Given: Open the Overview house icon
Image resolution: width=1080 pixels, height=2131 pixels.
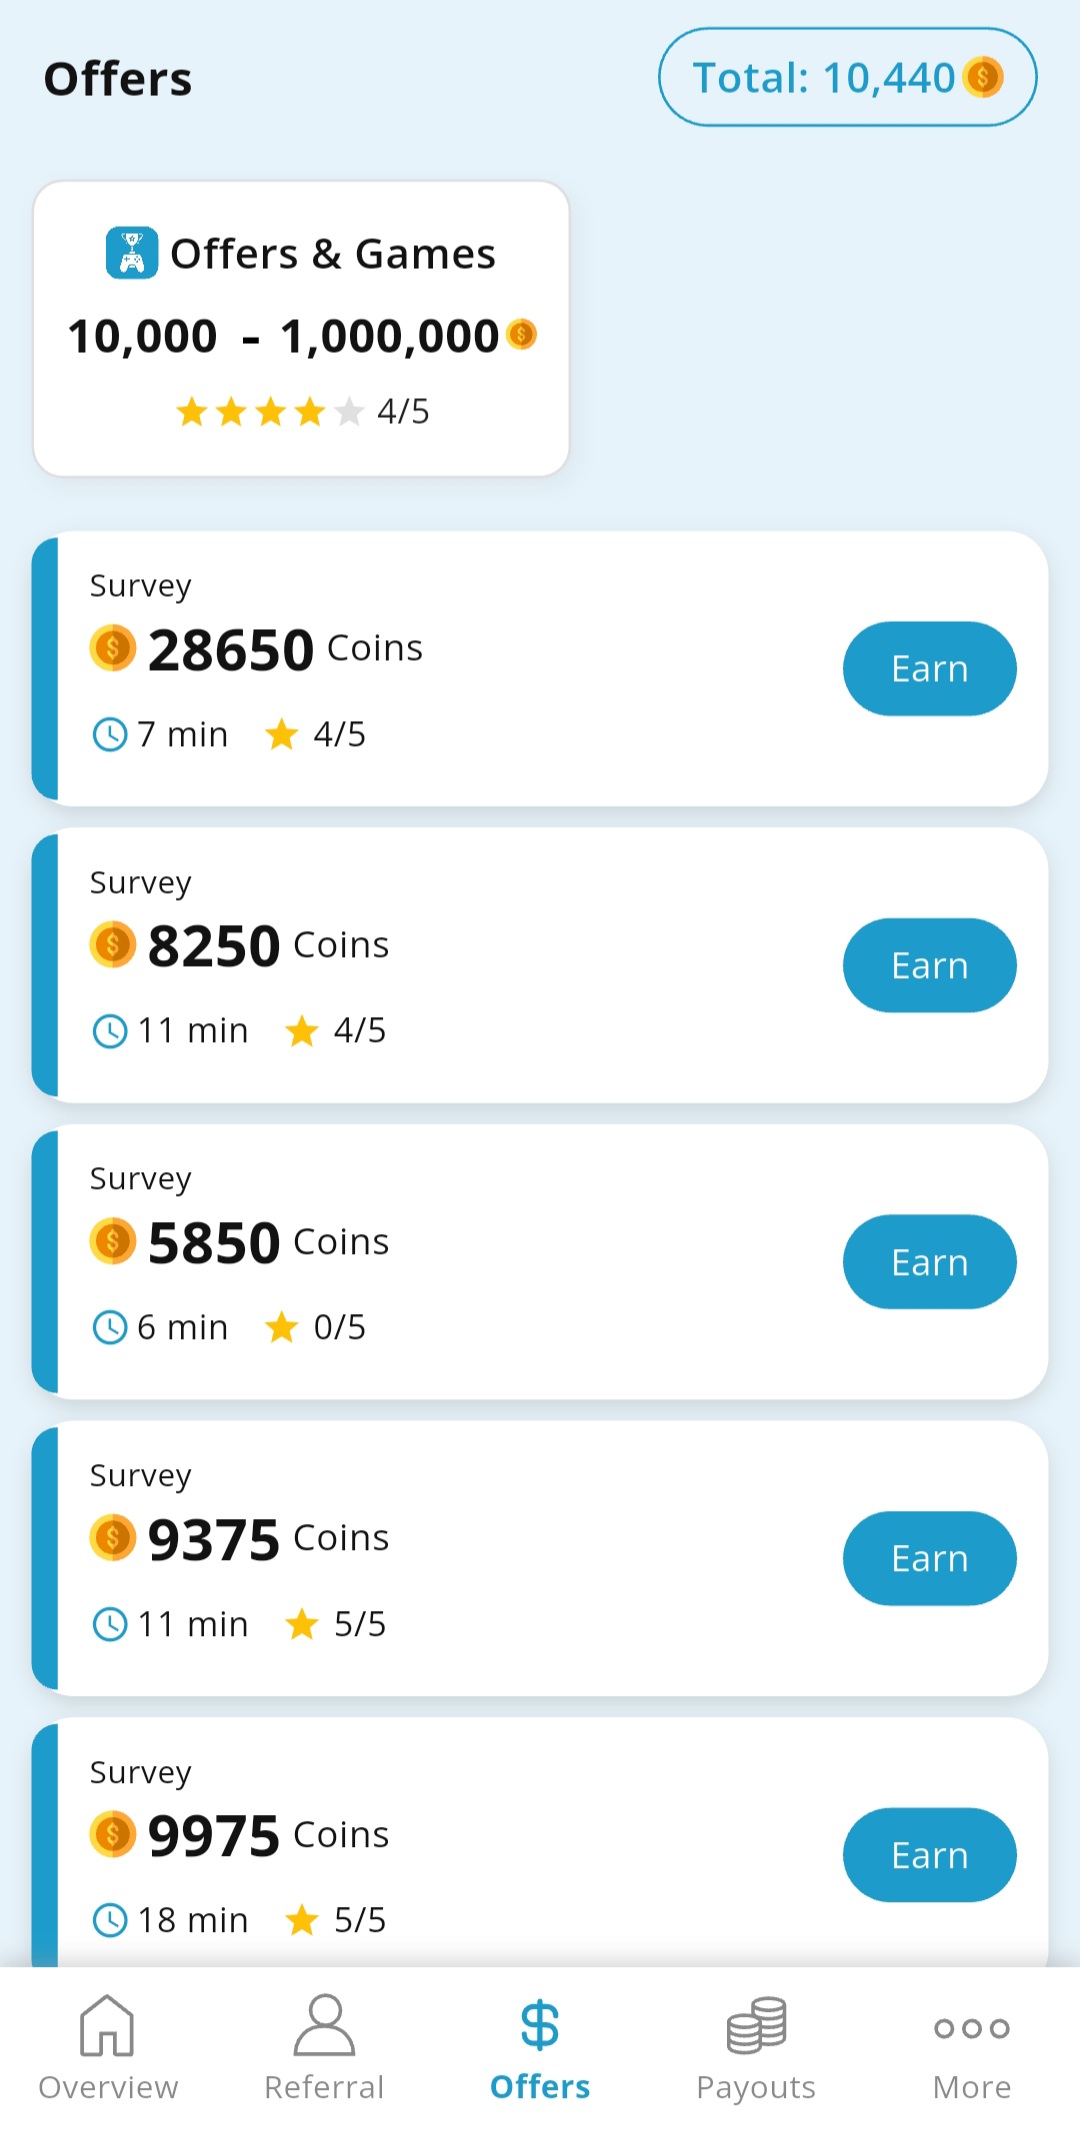Looking at the screenshot, I should [107, 2025].
